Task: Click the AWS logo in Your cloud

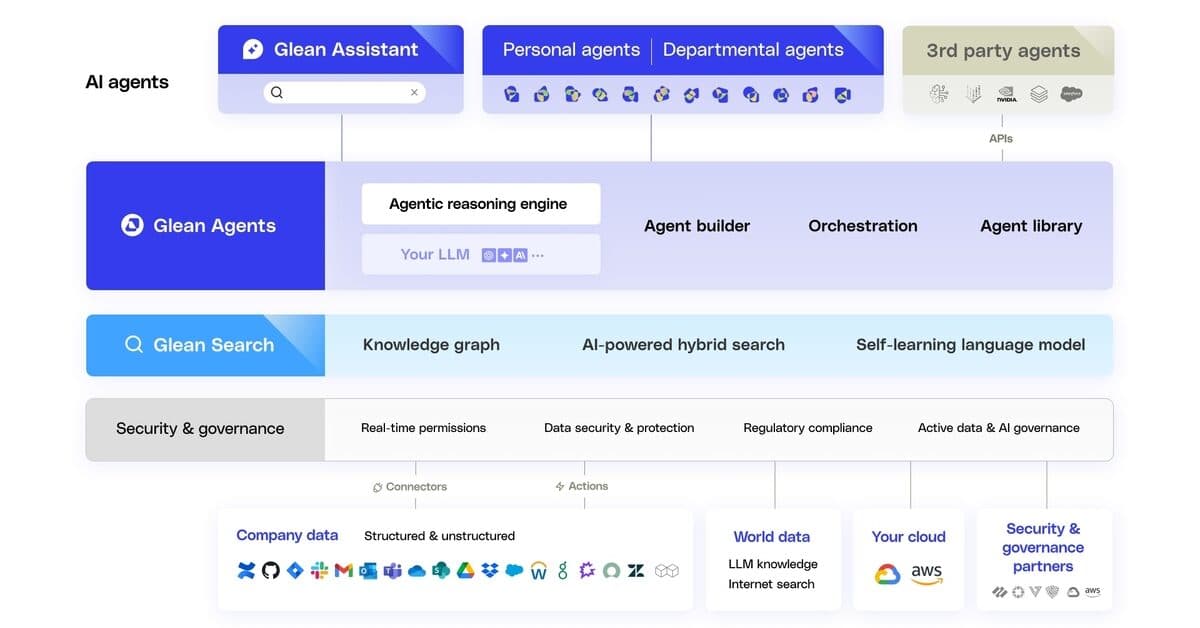Action: [x=927, y=574]
